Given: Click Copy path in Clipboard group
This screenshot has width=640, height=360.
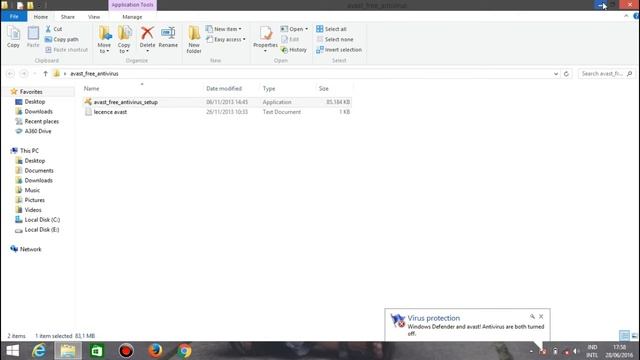Looking at the screenshot, I should 62,39.
